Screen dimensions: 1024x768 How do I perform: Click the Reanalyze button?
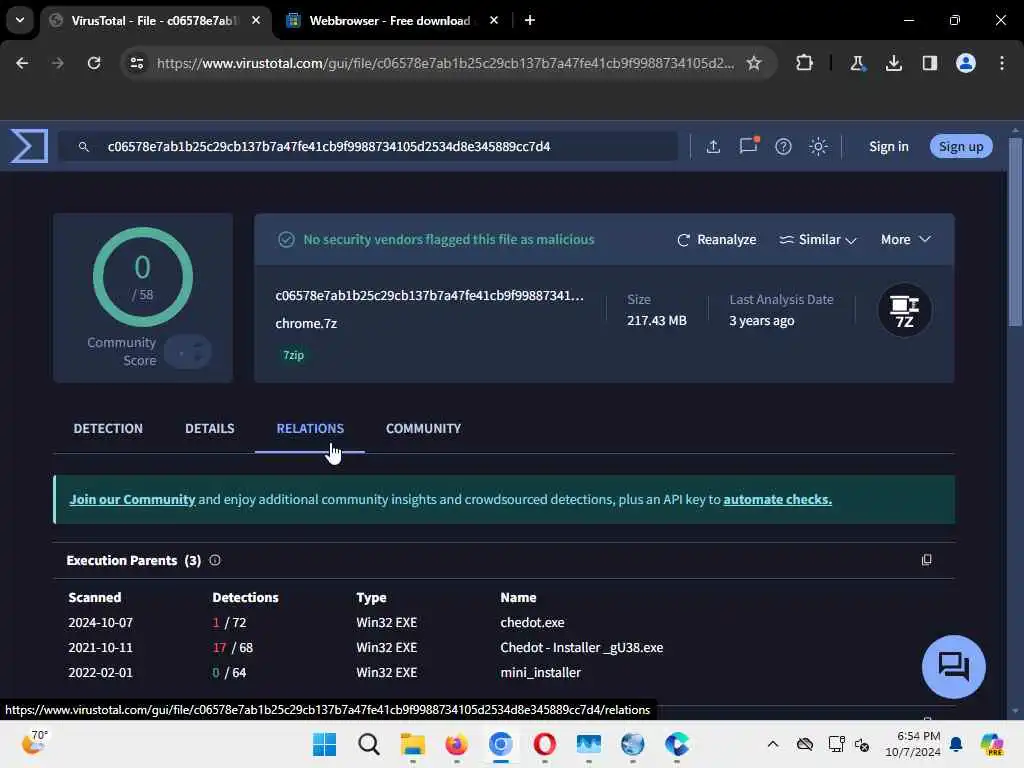click(716, 240)
